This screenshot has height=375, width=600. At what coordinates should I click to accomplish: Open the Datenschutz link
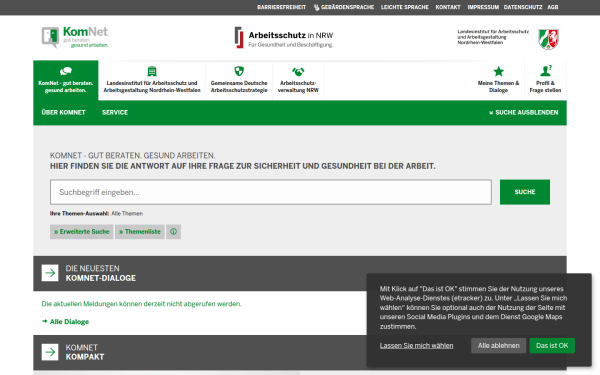523,7
